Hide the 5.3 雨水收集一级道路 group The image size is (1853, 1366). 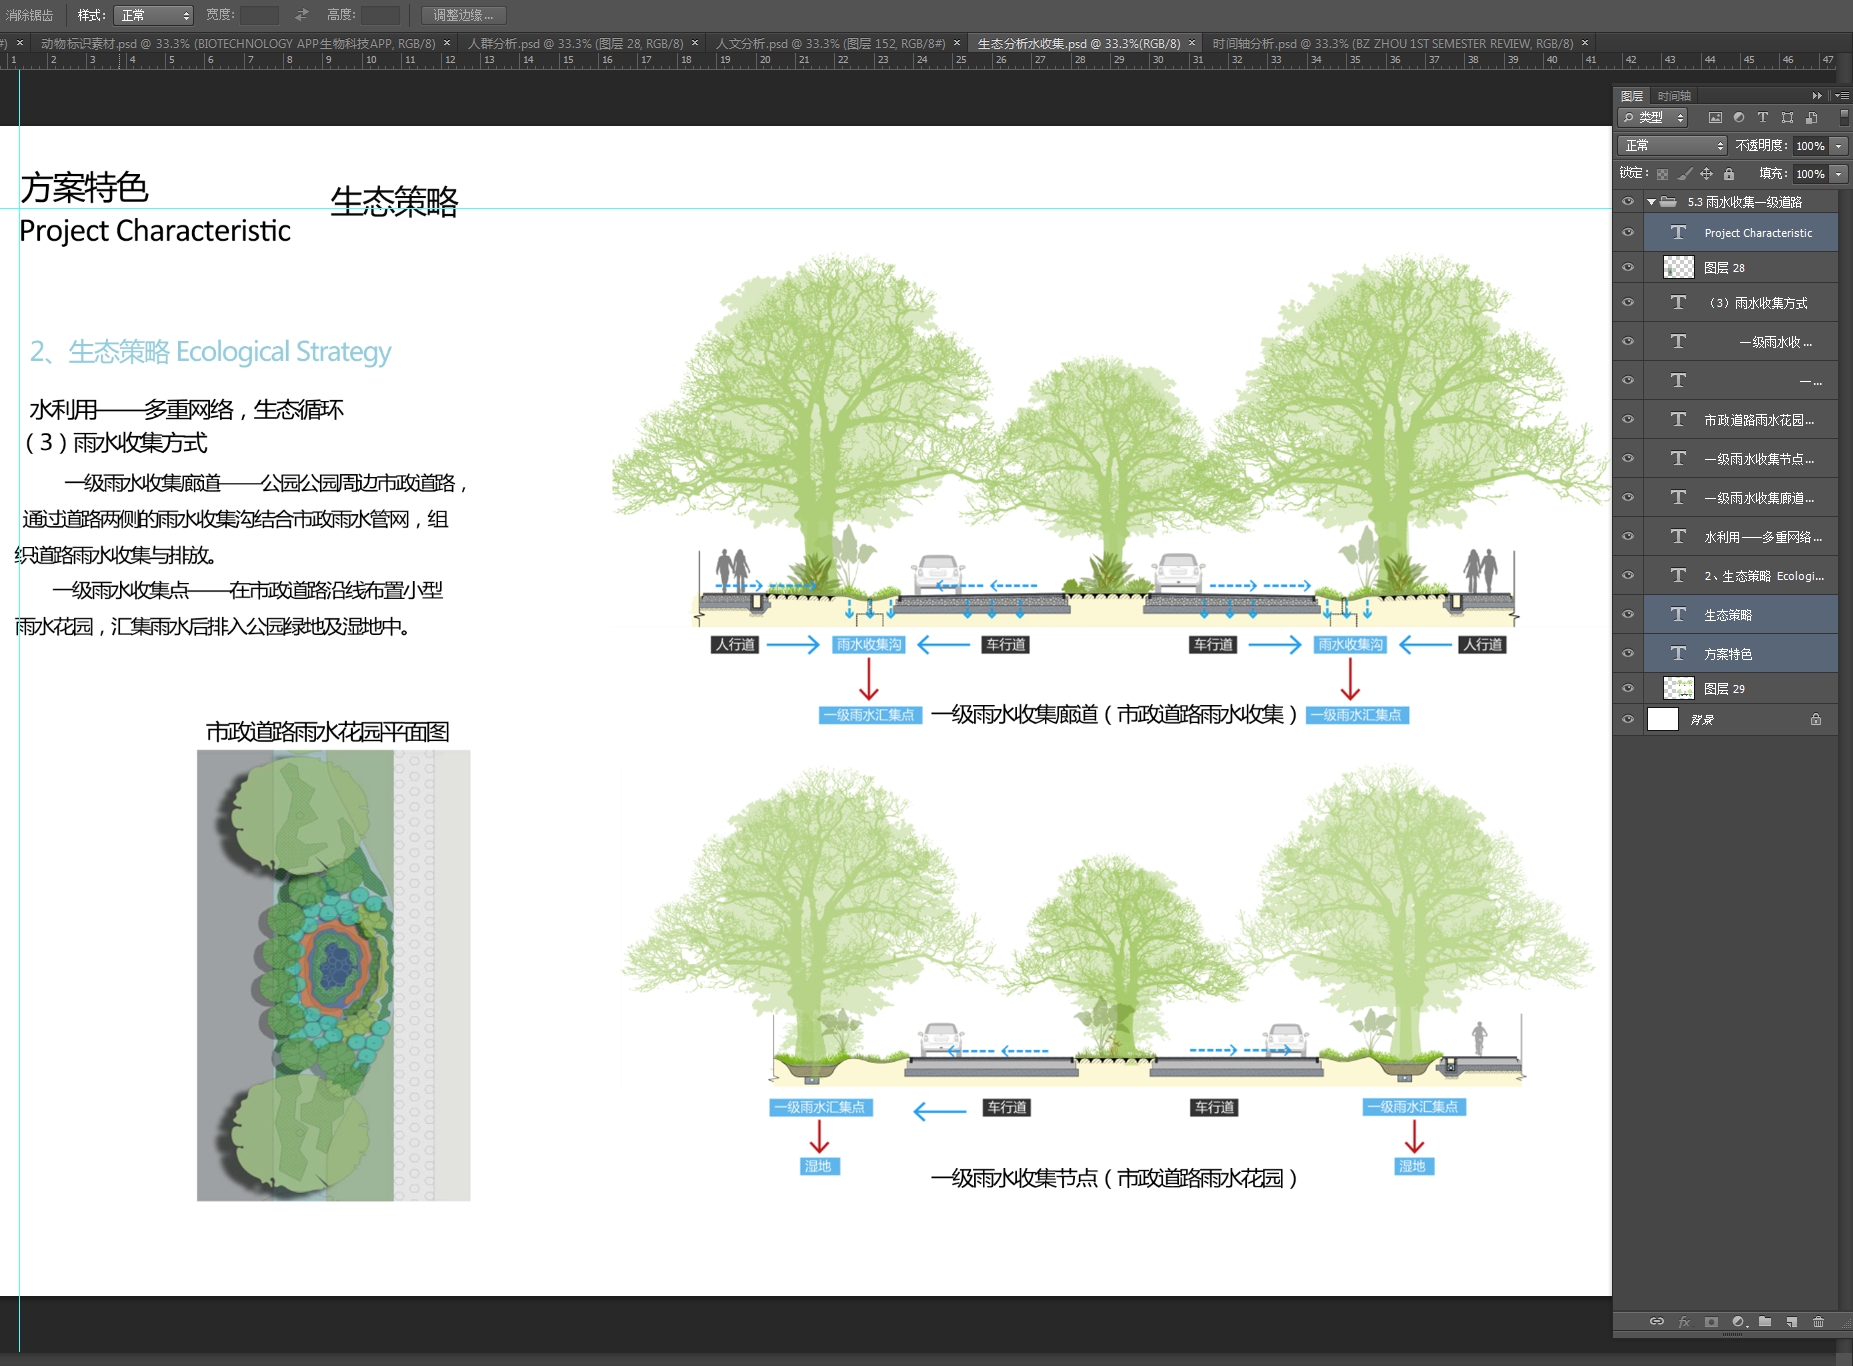[1628, 202]
